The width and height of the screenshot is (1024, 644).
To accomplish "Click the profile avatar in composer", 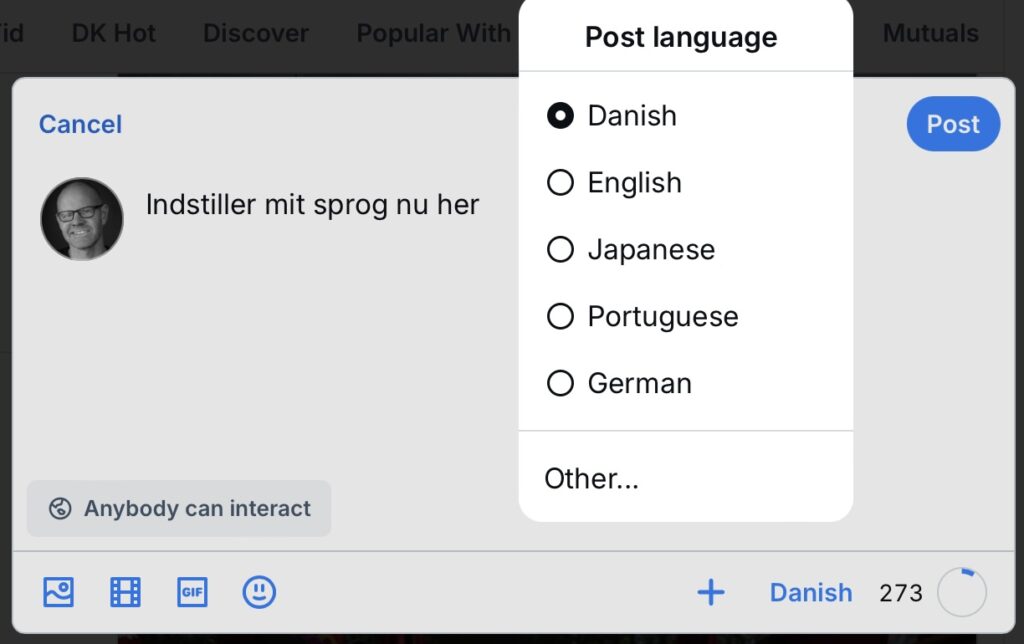I will pos(82,219).
